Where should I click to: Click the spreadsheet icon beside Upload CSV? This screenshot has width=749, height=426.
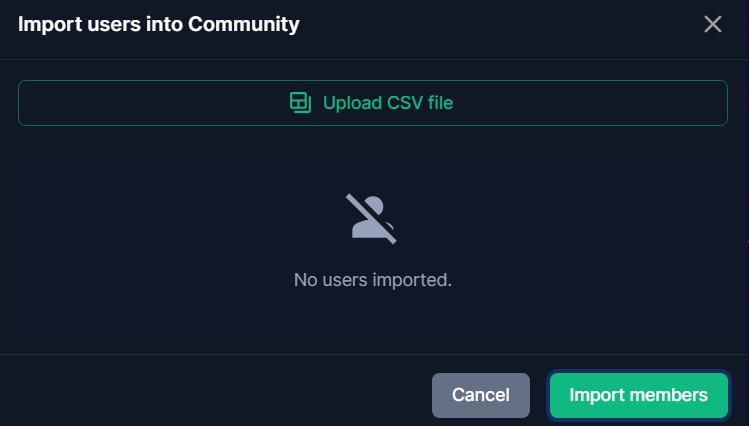tap(300, 103)
